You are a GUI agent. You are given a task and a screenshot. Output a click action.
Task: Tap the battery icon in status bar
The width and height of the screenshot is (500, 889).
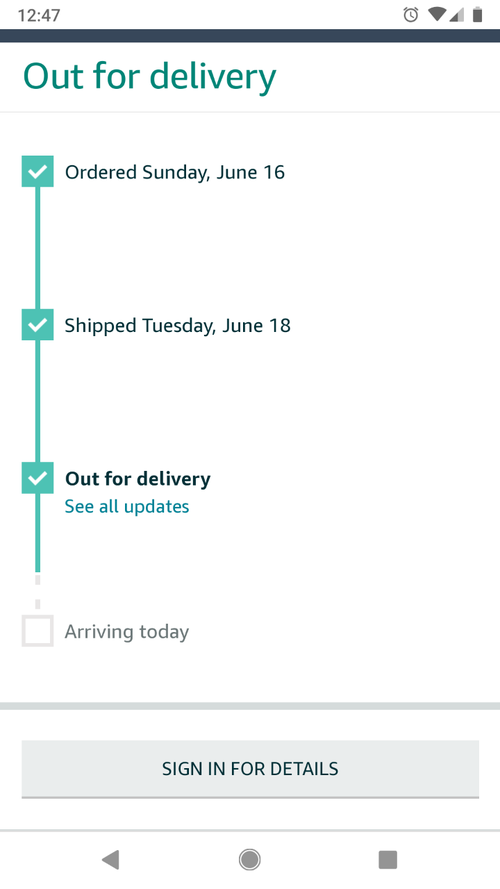477,15
